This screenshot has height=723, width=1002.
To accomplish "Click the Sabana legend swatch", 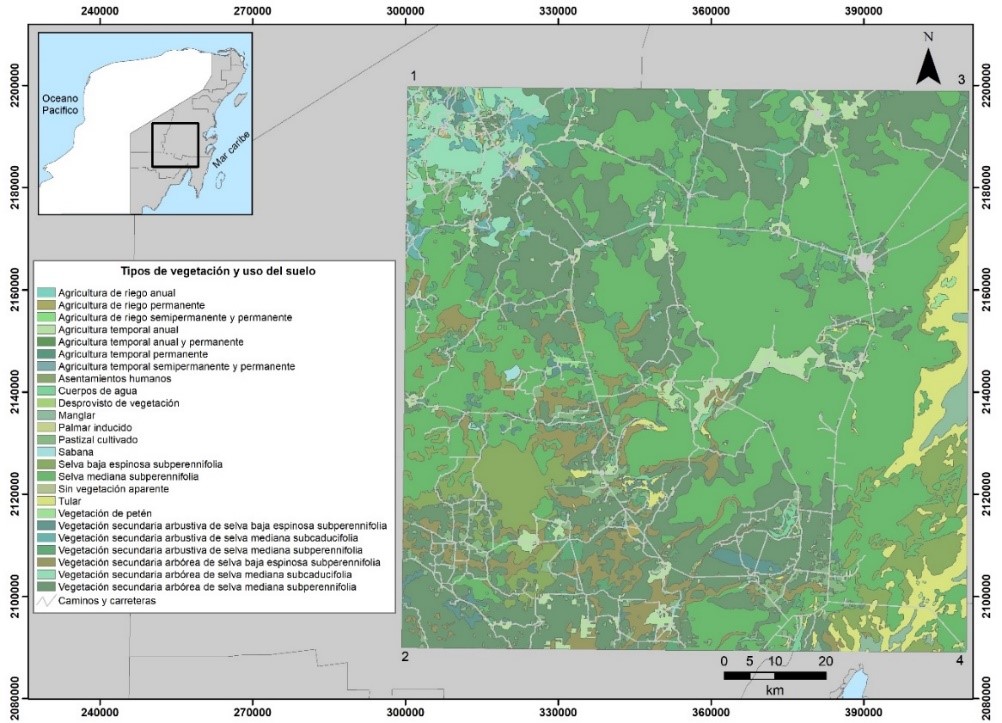I will pyautogui.click(x=47, y=452).
